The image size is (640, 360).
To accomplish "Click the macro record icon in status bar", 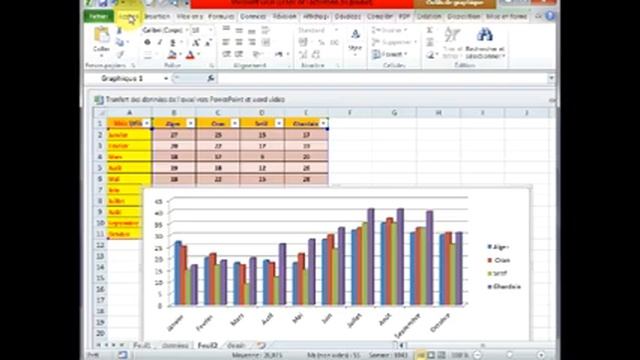I will tap(122, 355).
